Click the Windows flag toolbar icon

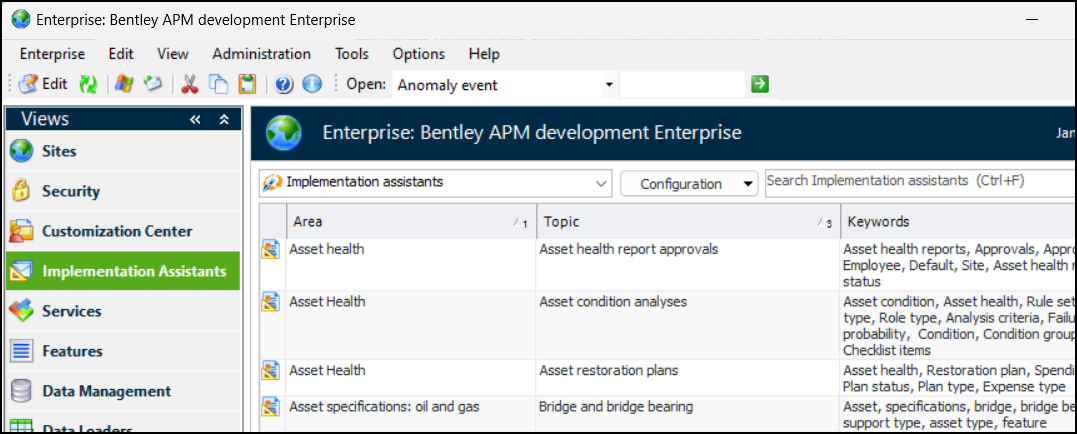(x=125, y=85)
